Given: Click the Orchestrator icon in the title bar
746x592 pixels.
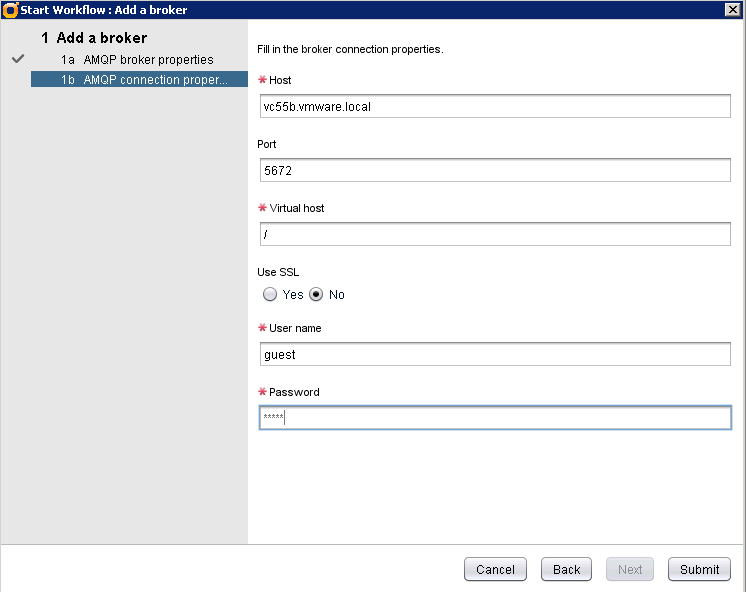Looking at the screenshot, I should click(10, 10).
